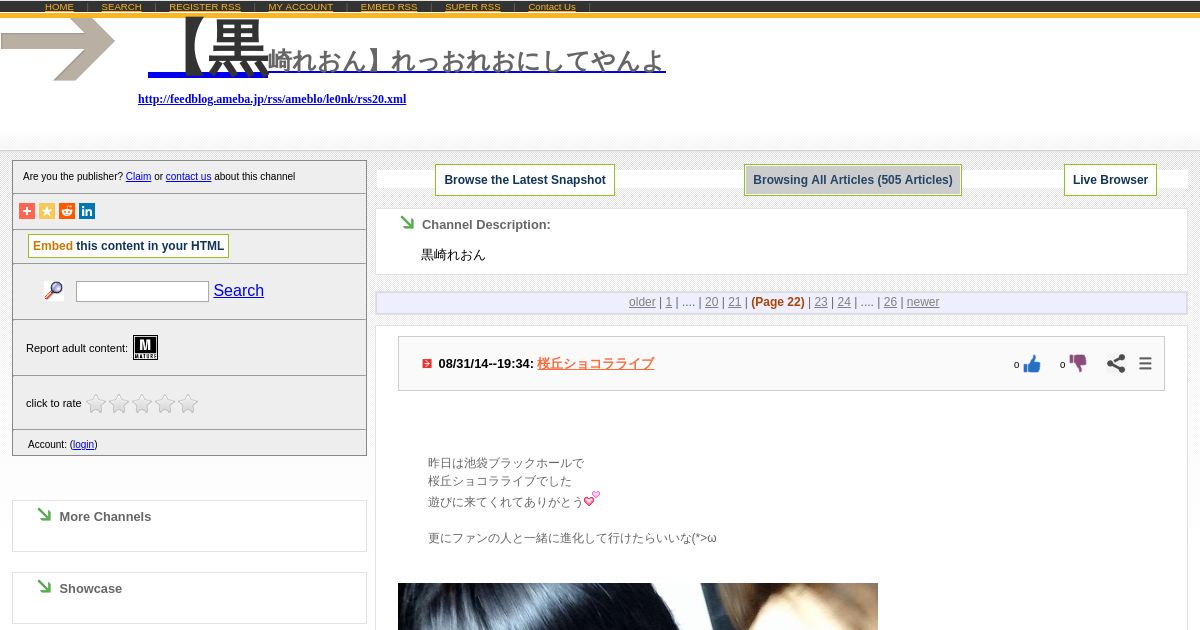Click the magnifying glass search icon
Viewport: 1200px width, 630px height.
(54, 291)
